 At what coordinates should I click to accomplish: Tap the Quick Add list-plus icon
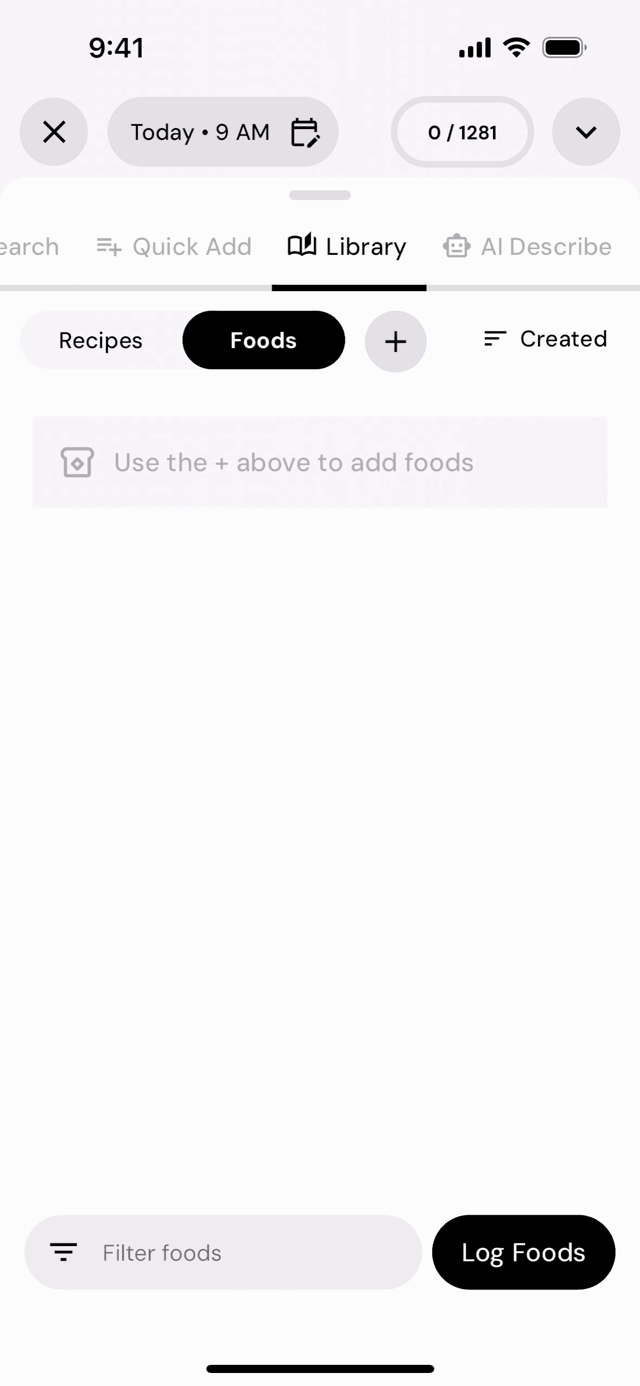pyautogui.click(x=109, y=246)
